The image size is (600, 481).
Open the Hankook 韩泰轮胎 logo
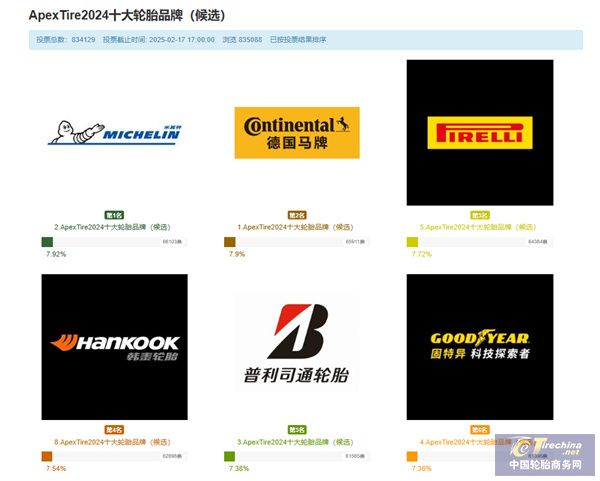(114, 347)
